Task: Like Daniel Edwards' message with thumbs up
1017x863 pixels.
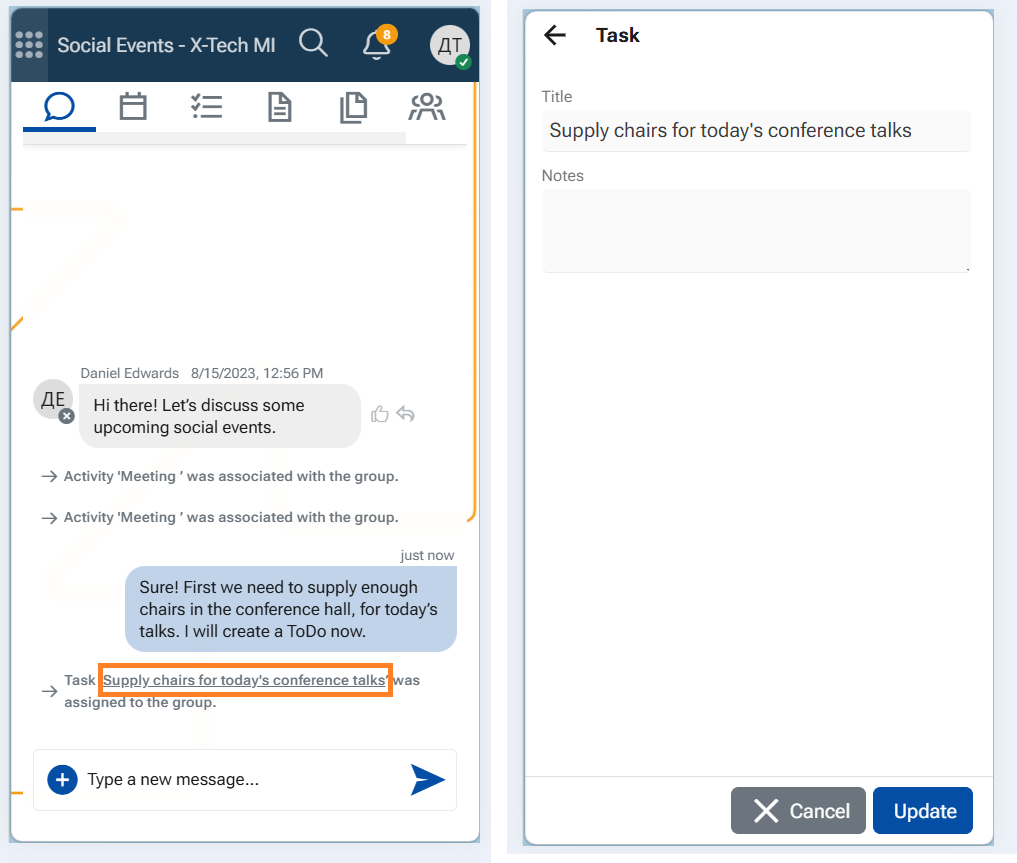Action: [x=379, y=414]
